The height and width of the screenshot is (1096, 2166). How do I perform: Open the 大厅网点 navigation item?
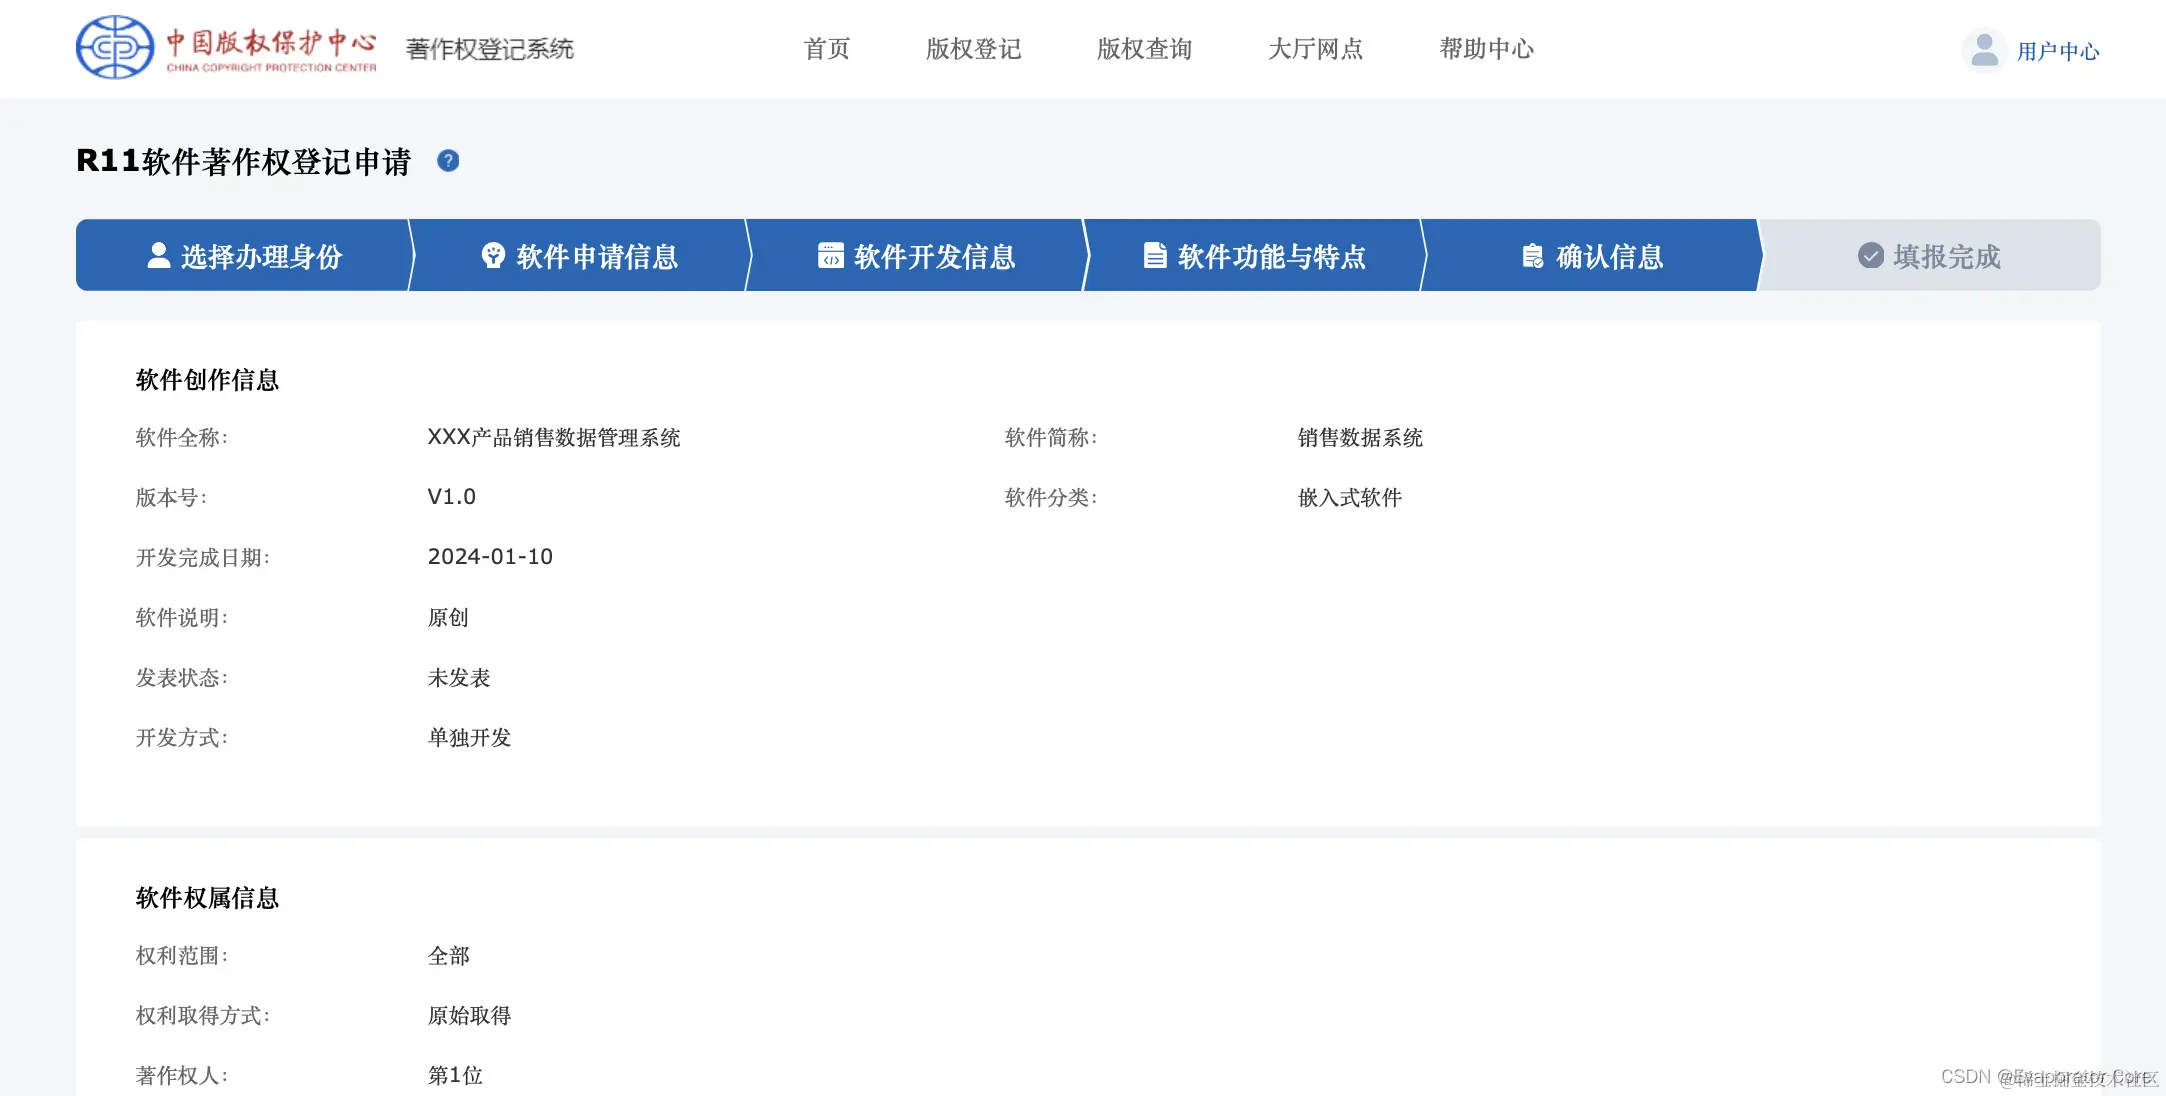click(1315, 49)
